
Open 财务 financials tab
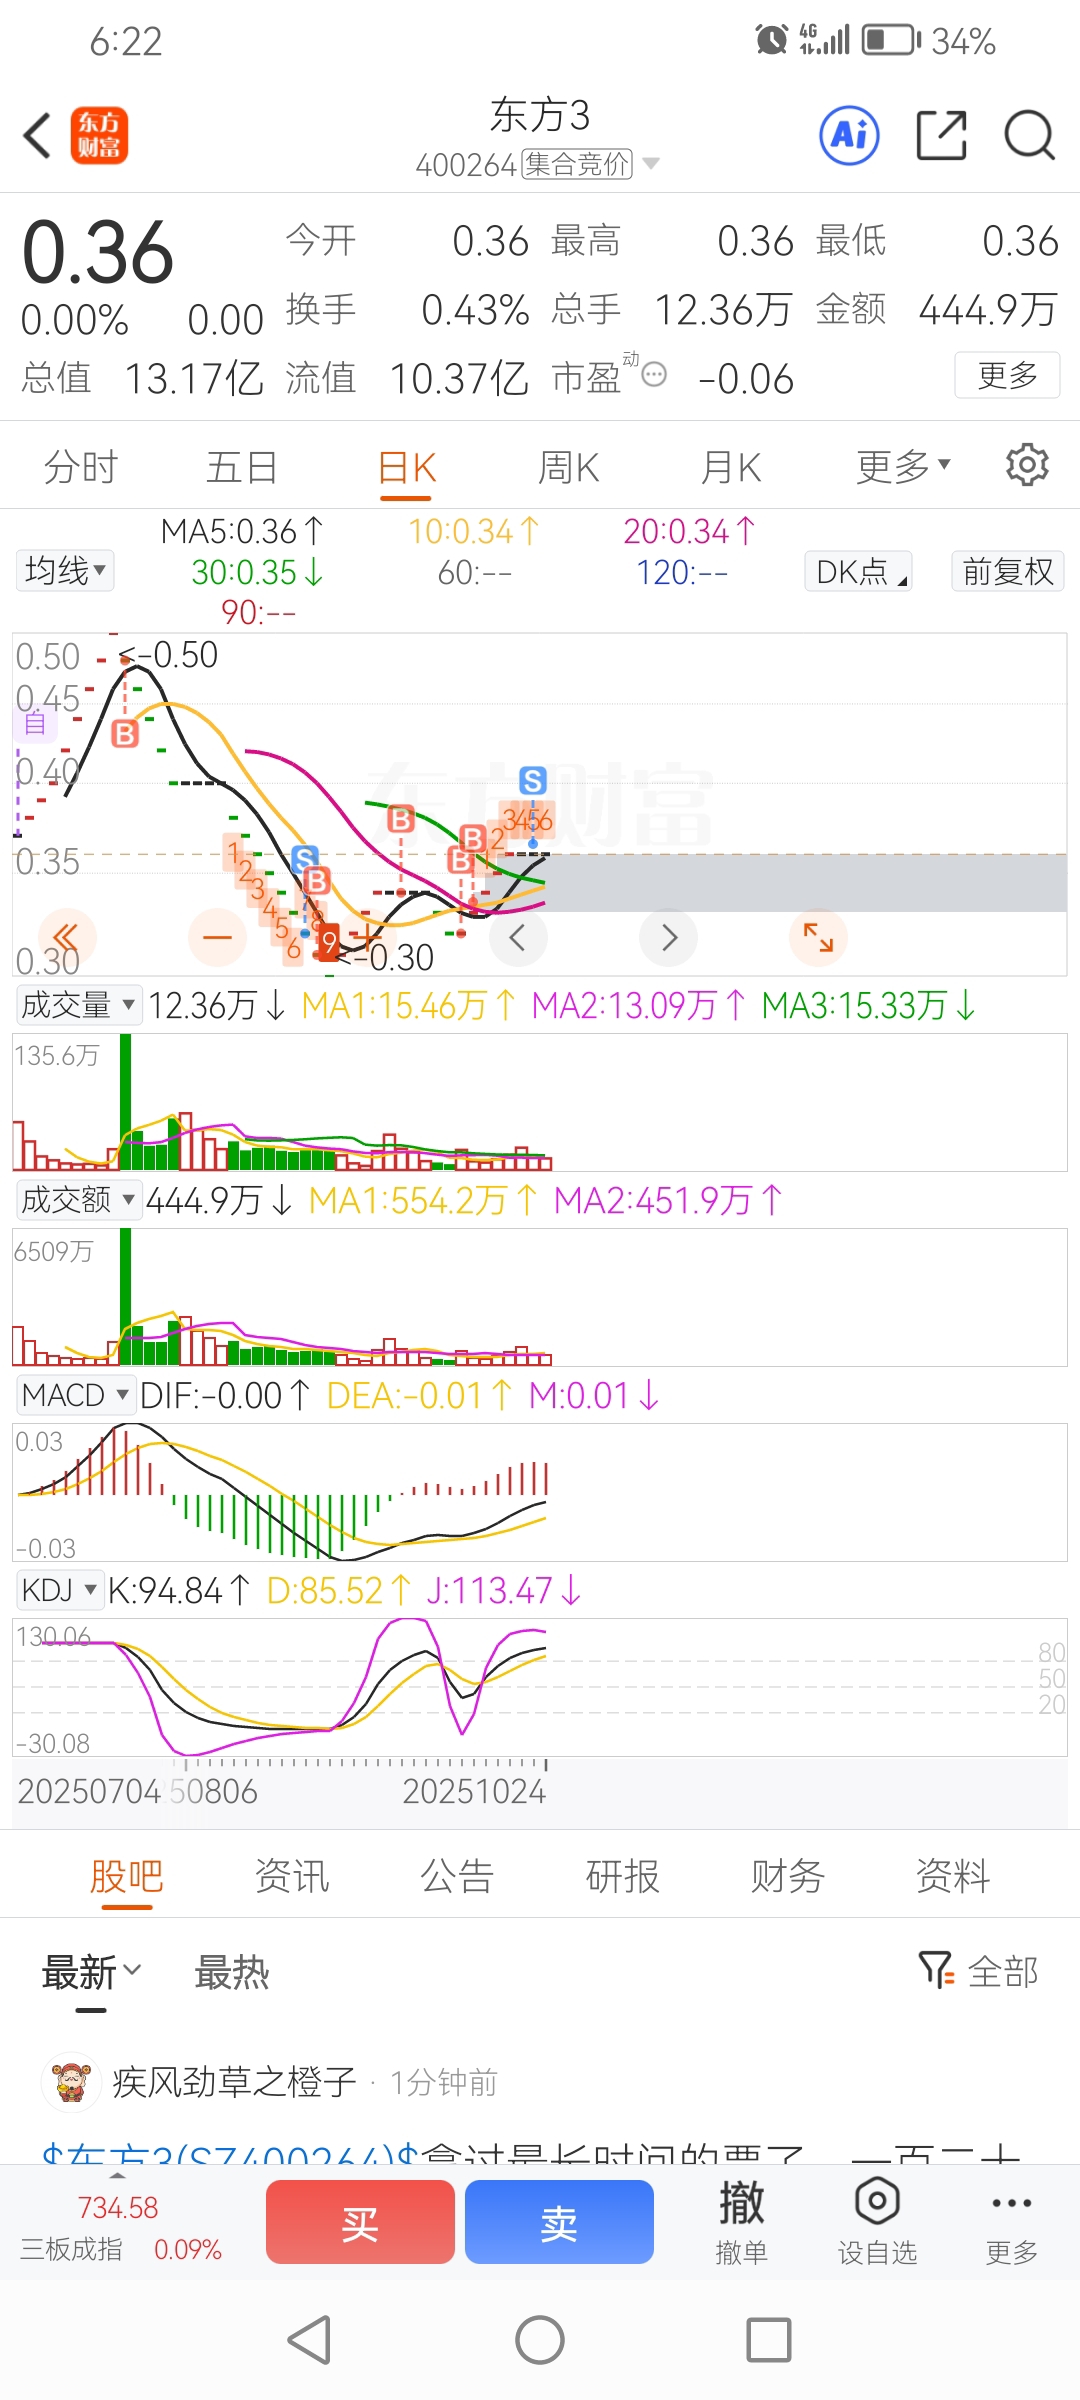pyautogui.click(x=788, y=1875)
